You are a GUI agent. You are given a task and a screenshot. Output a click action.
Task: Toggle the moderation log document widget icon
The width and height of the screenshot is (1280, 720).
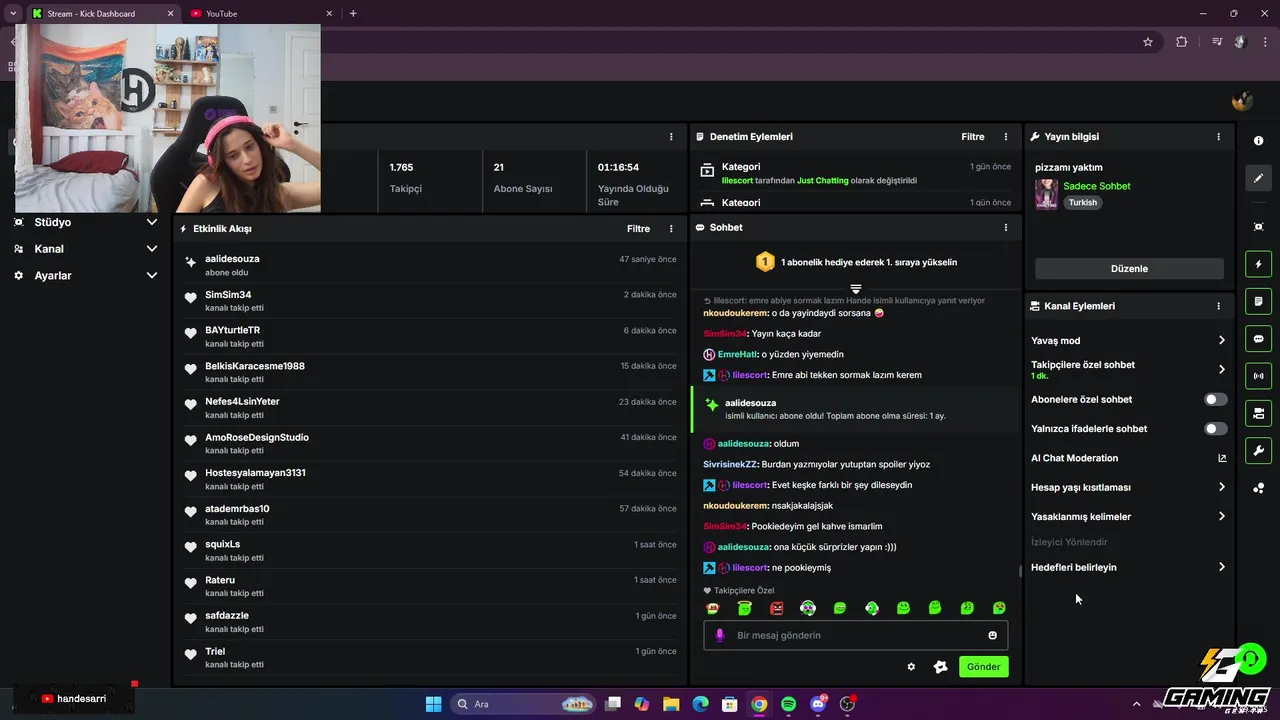tap(1258, 301)
